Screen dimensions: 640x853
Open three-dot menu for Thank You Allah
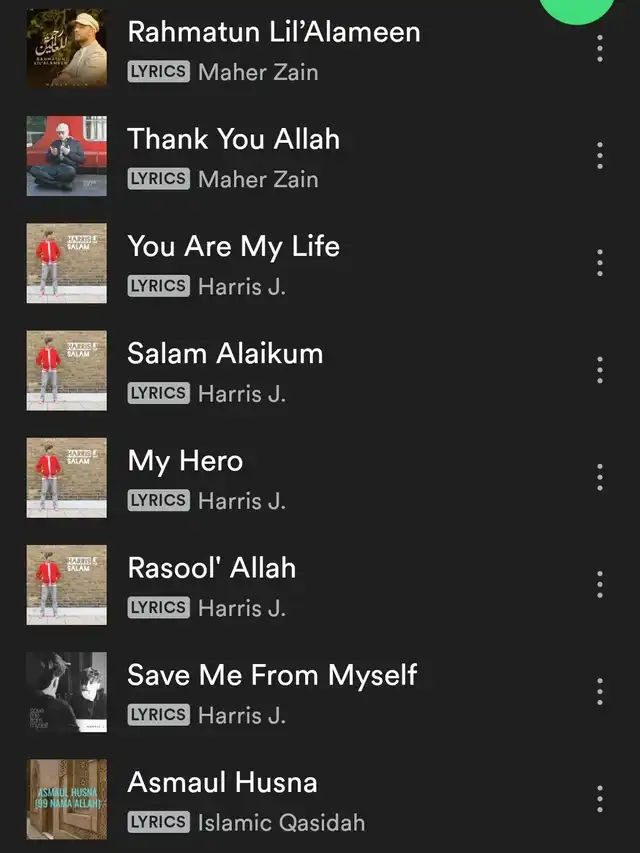point(600,156)
